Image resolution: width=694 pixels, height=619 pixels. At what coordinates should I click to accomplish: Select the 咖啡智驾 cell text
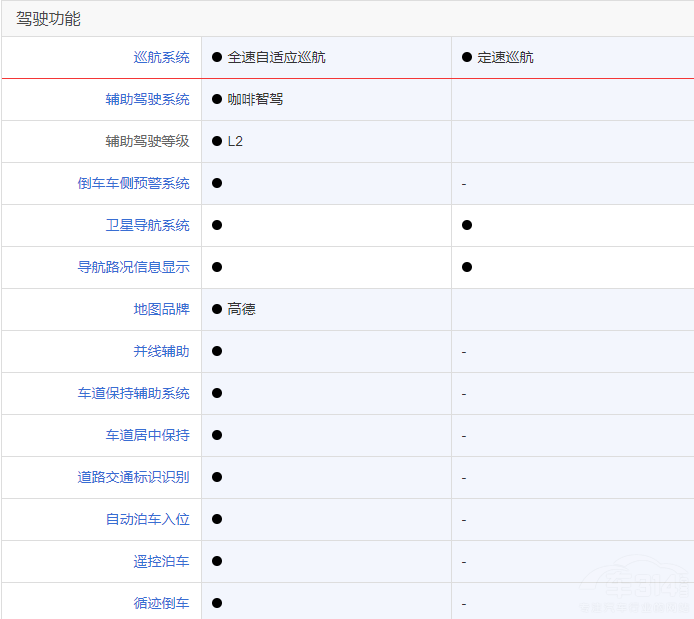pyautogui.click(x=254, y=99)
